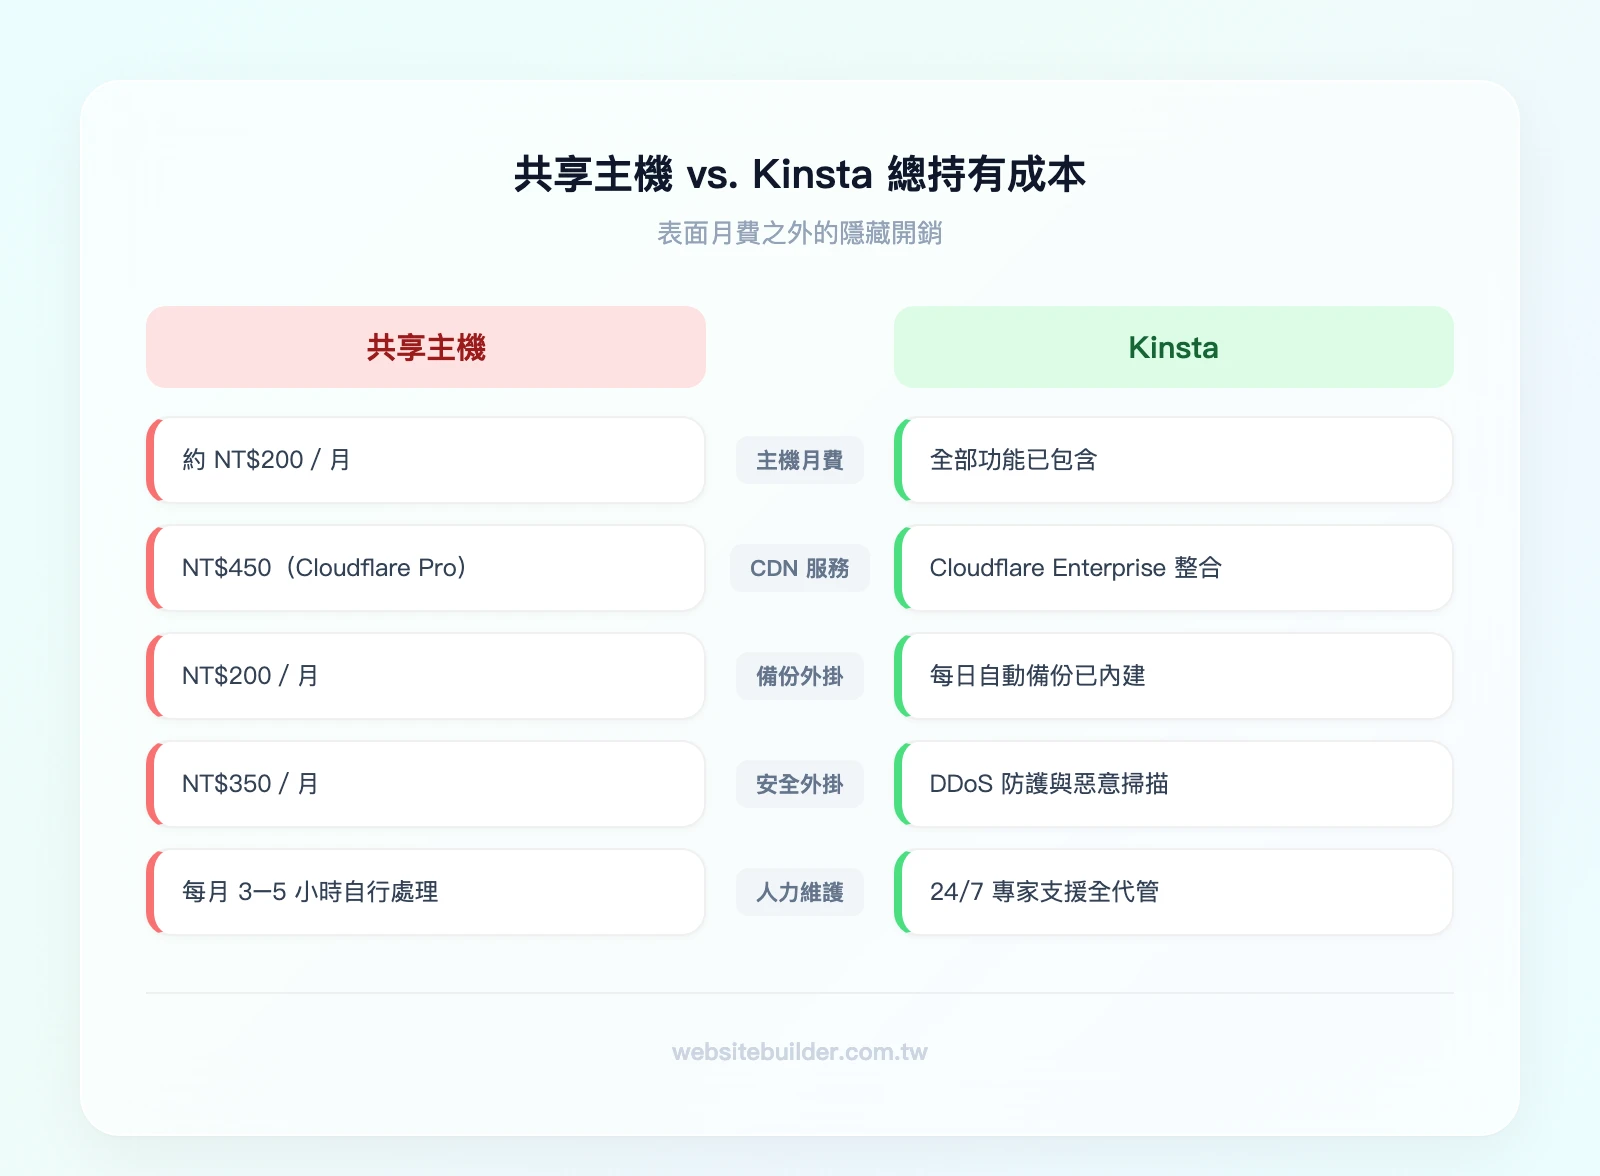The height and width of the screenshot is (1176, 1600).
Task: Select the Kinsta green header badge
Action: click(x=1173, y=347)
